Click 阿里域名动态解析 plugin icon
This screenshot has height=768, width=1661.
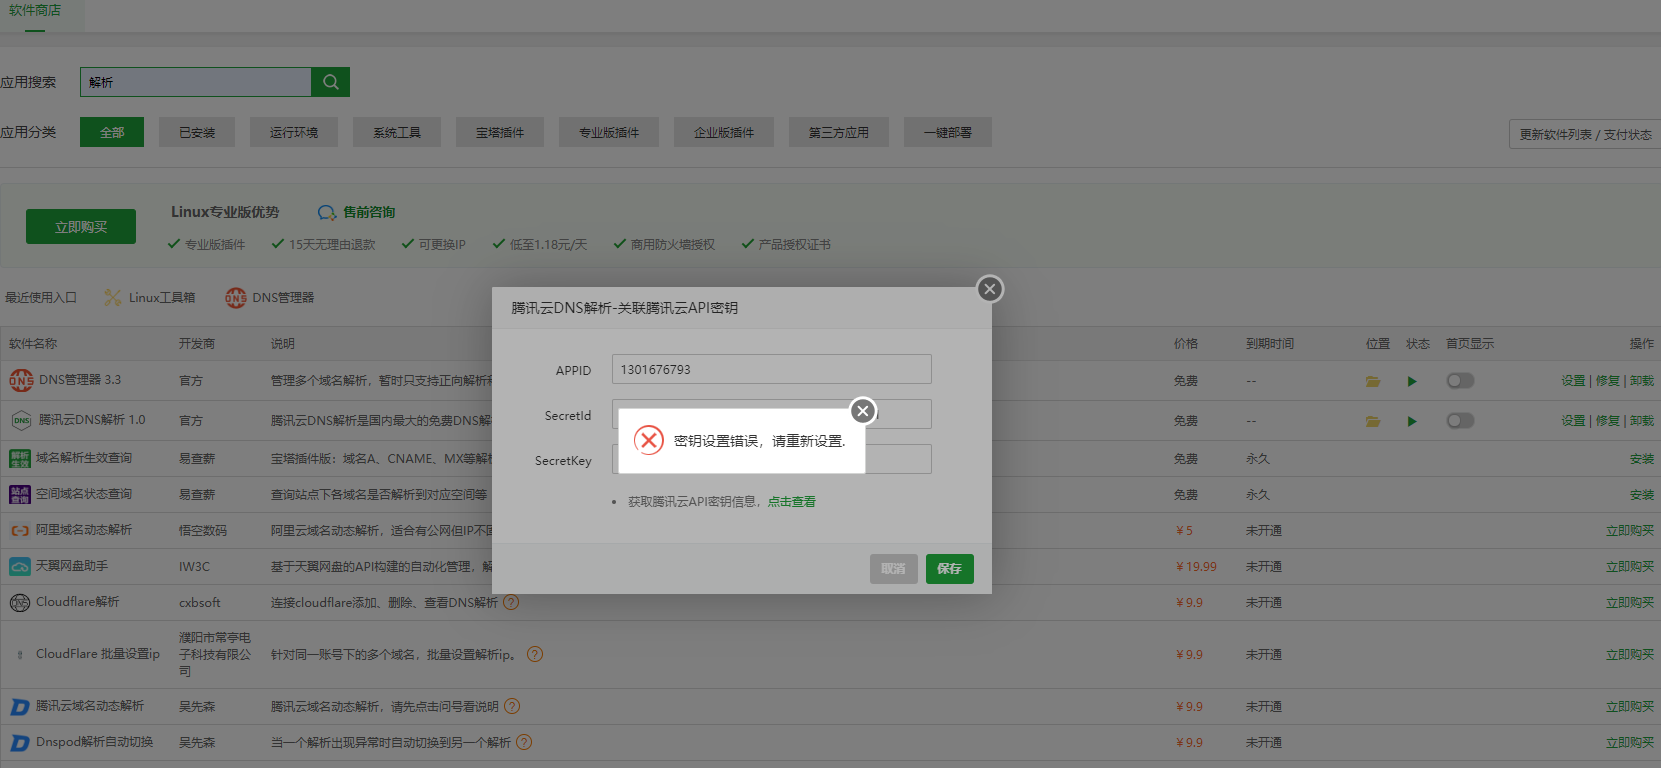[20, 531]
